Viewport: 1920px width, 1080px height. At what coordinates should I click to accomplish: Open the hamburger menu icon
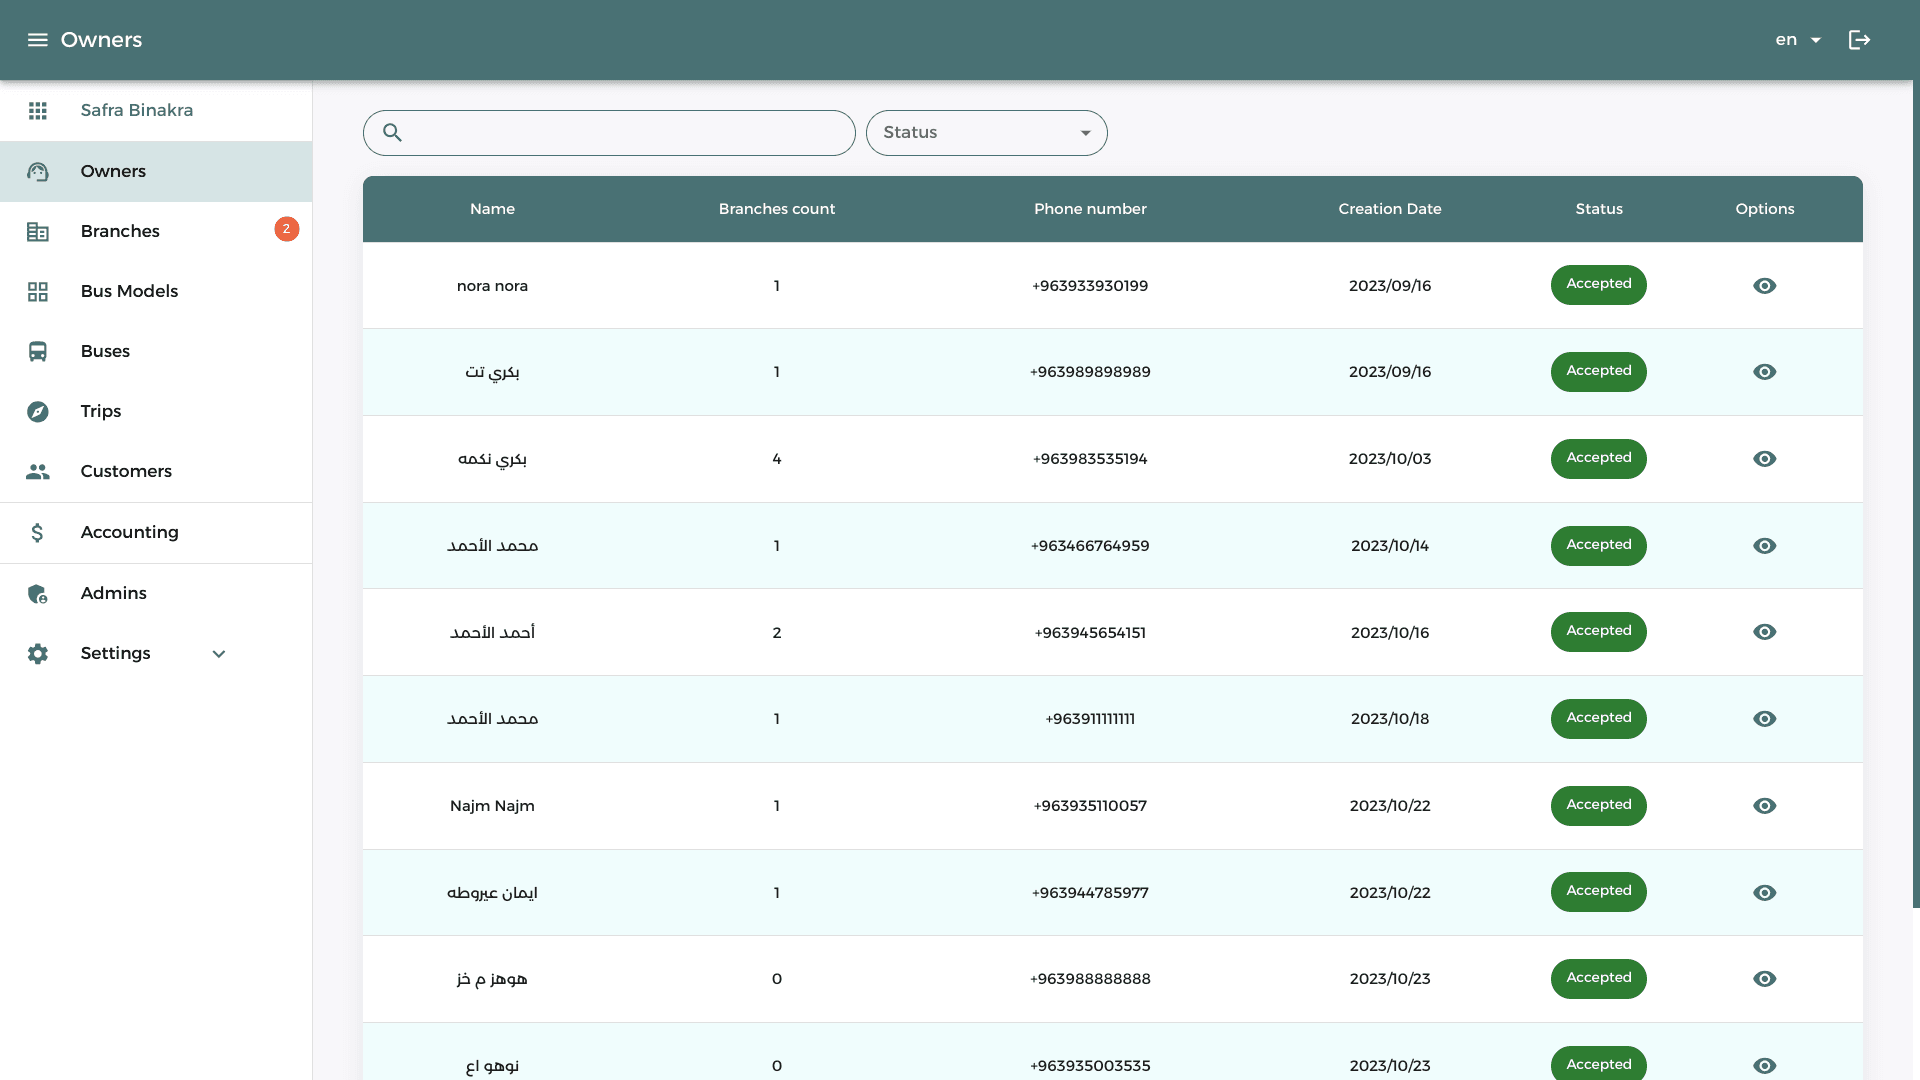click(37, 40)
